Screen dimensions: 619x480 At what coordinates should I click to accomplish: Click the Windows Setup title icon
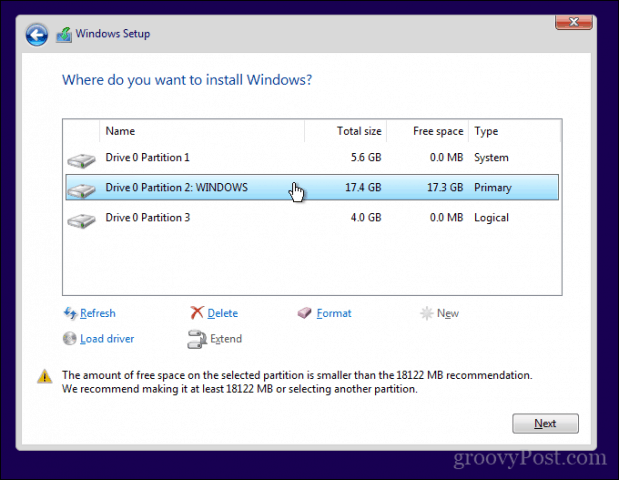click(64, 35)
